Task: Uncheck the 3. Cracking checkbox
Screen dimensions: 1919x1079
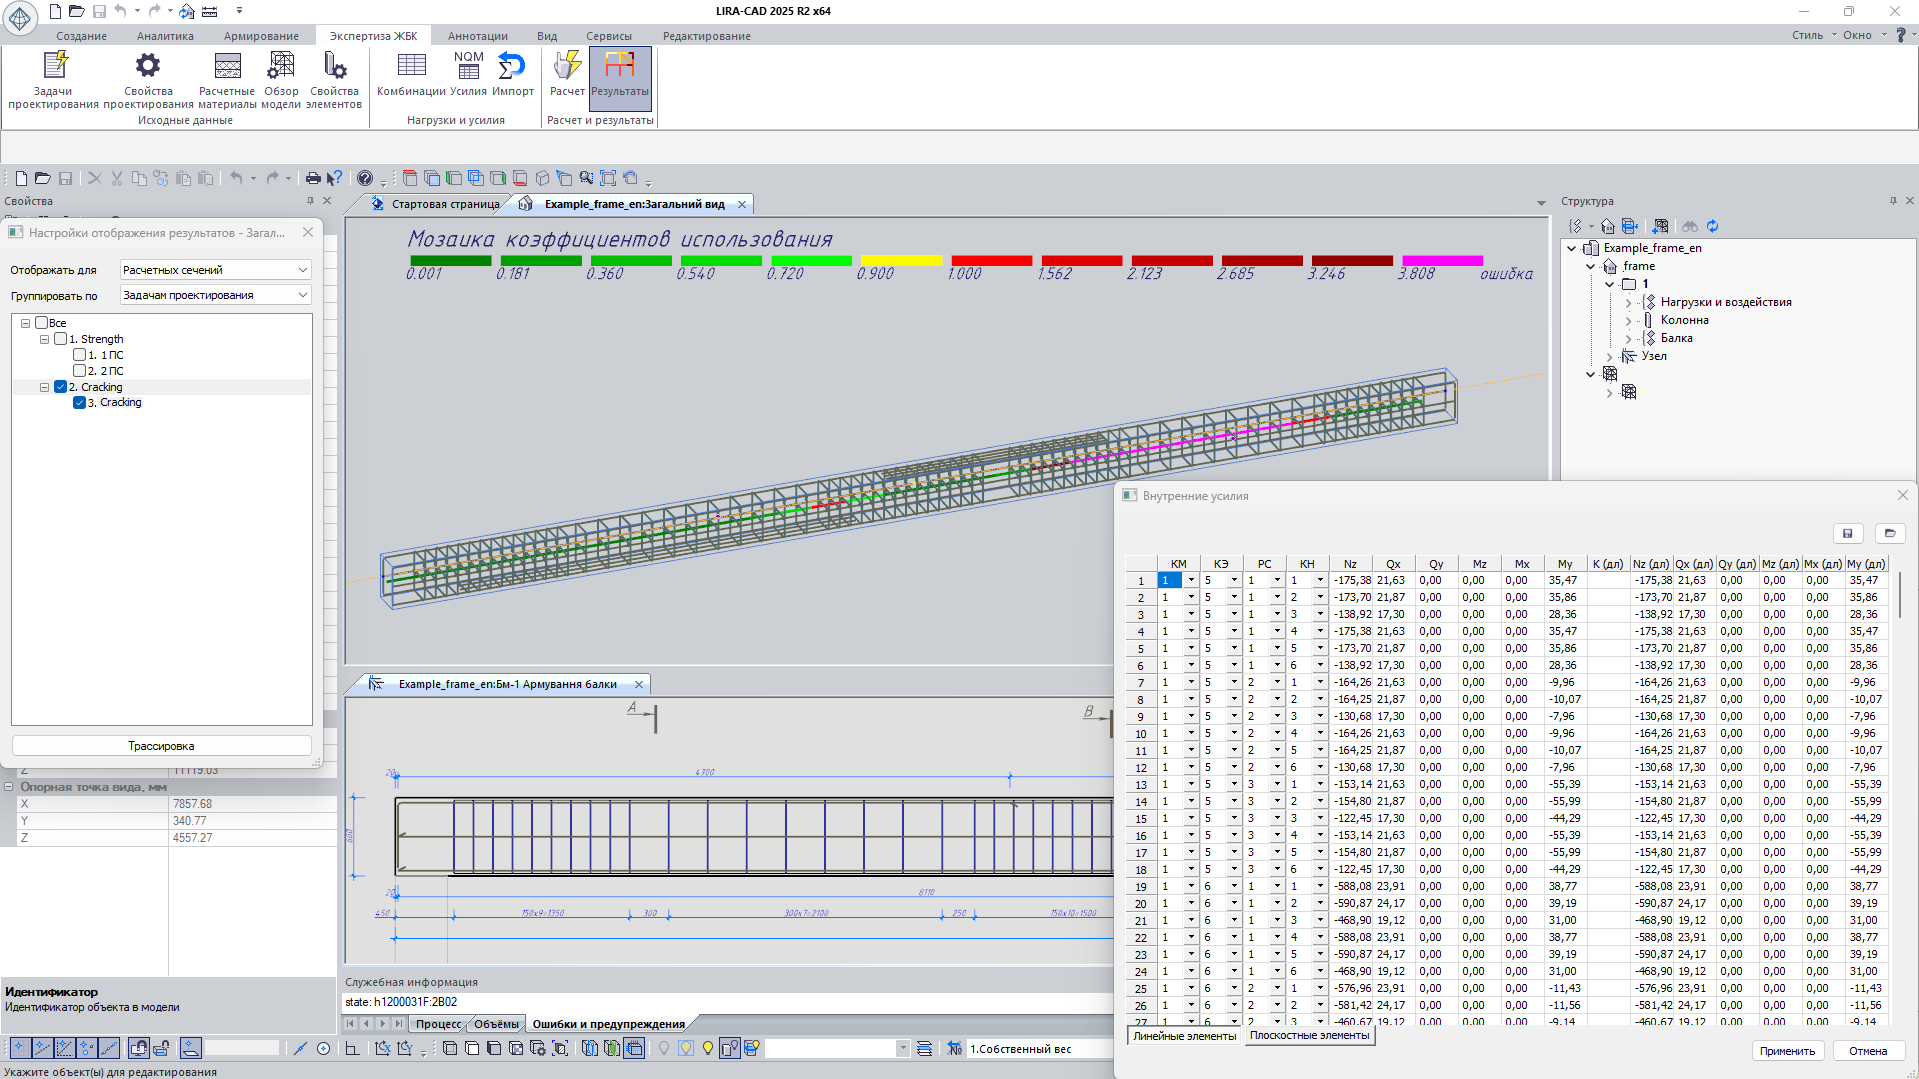Action: click(x=80, y=403)
